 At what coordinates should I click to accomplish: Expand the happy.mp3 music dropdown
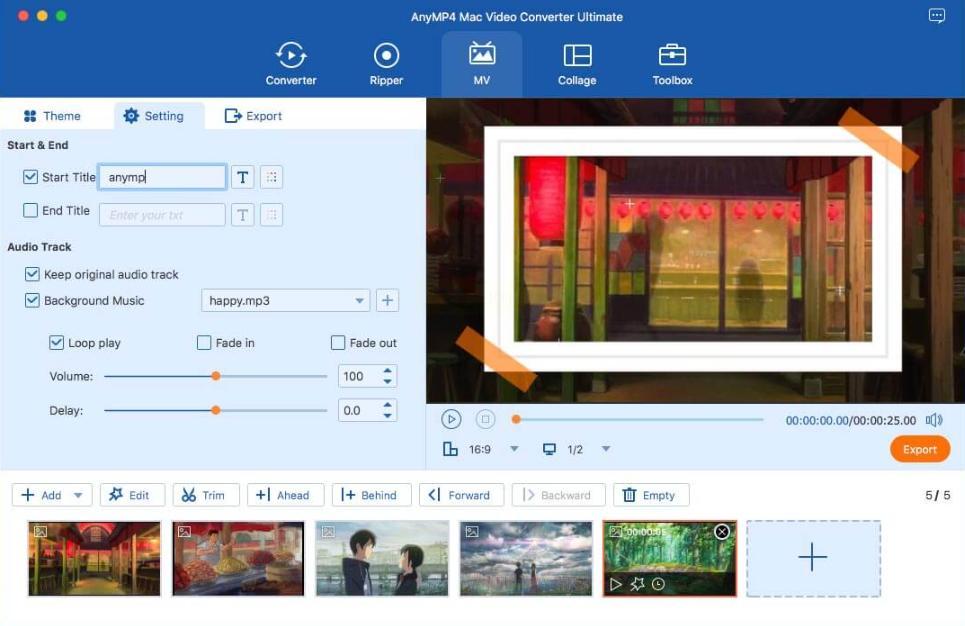click(x=360, y=301)
